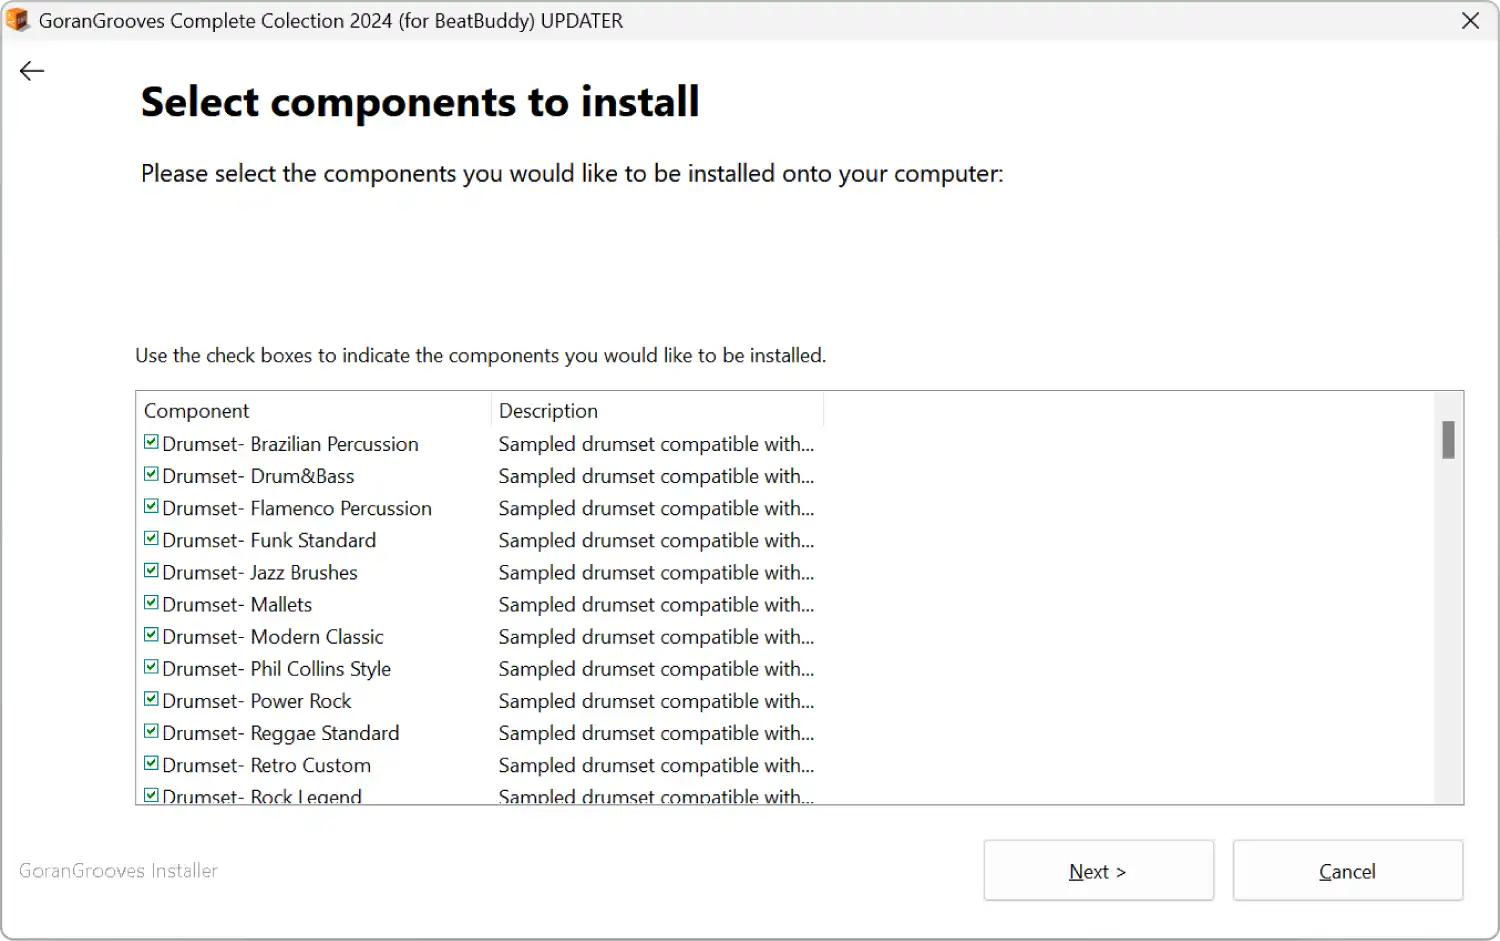Disable Drumset- Phil Collins Style
The height and width of the screenshot is (941, 1500).
click(x=151, y=666)
